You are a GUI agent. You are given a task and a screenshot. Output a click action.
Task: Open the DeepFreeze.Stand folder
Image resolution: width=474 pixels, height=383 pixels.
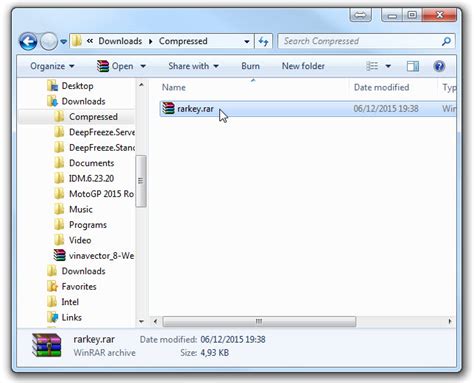(x=102, y=147)
